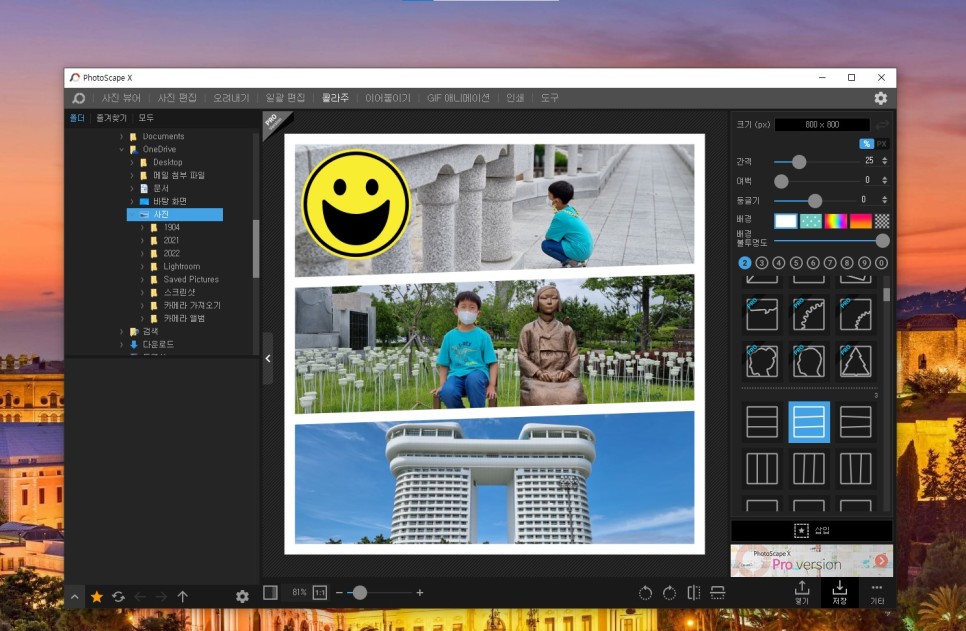Screen dimensions: 966x631
Task: Switch to the 즐겨찾기 folder tab
Action: click(x=111, y=118)
